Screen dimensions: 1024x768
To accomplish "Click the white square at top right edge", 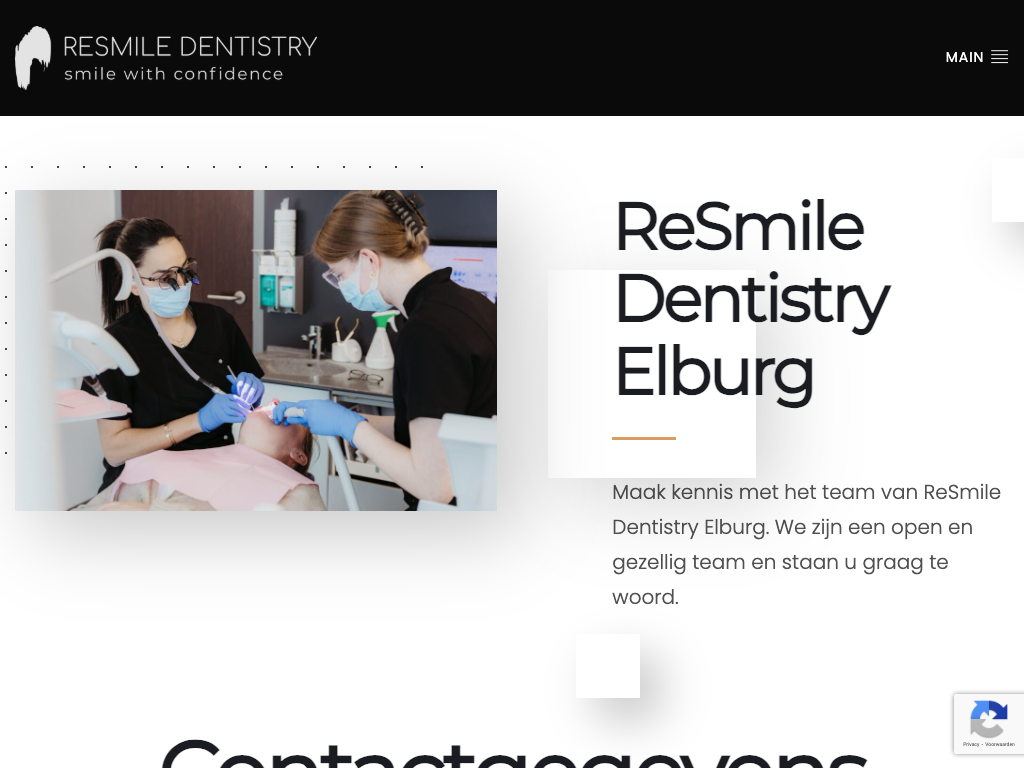I will pyautogui.click(x=1008, y=189).
